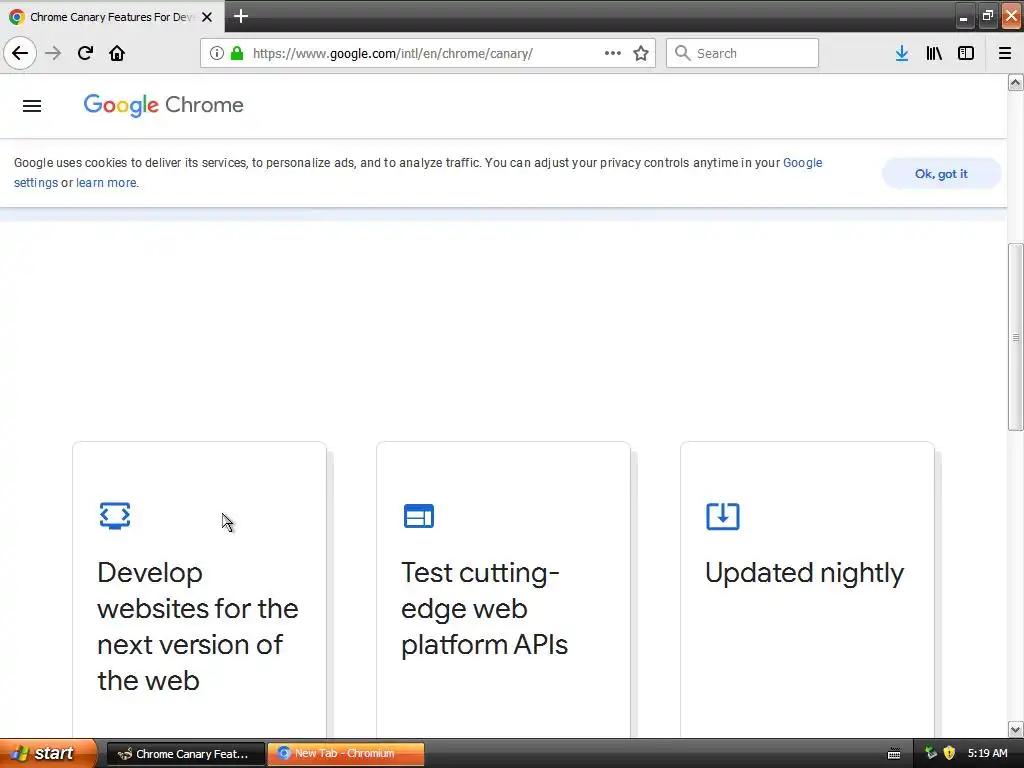Open the browser home page
Screen dimensions: 1024x768
[117, 53]
